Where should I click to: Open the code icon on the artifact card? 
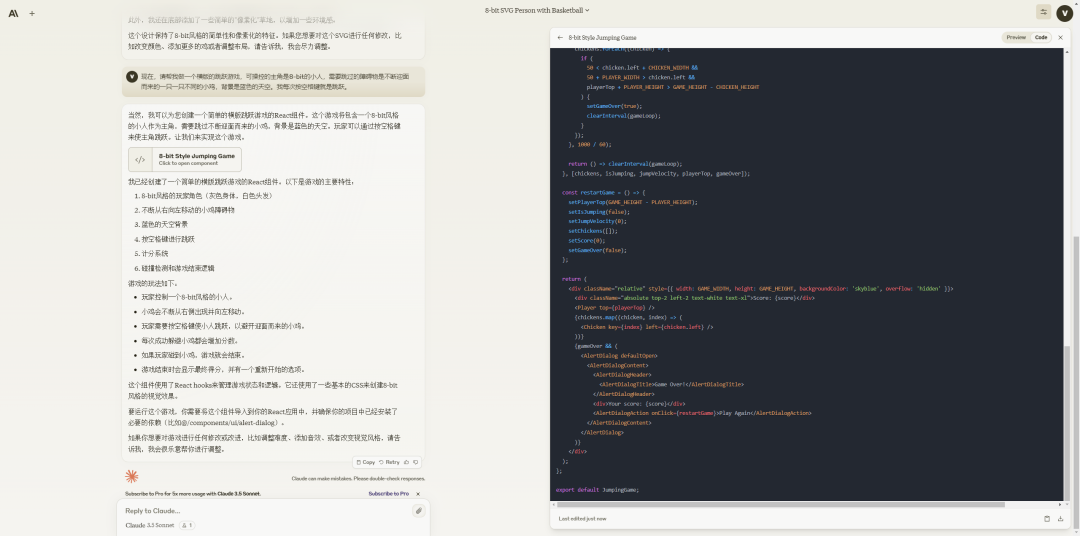(140, 160)
